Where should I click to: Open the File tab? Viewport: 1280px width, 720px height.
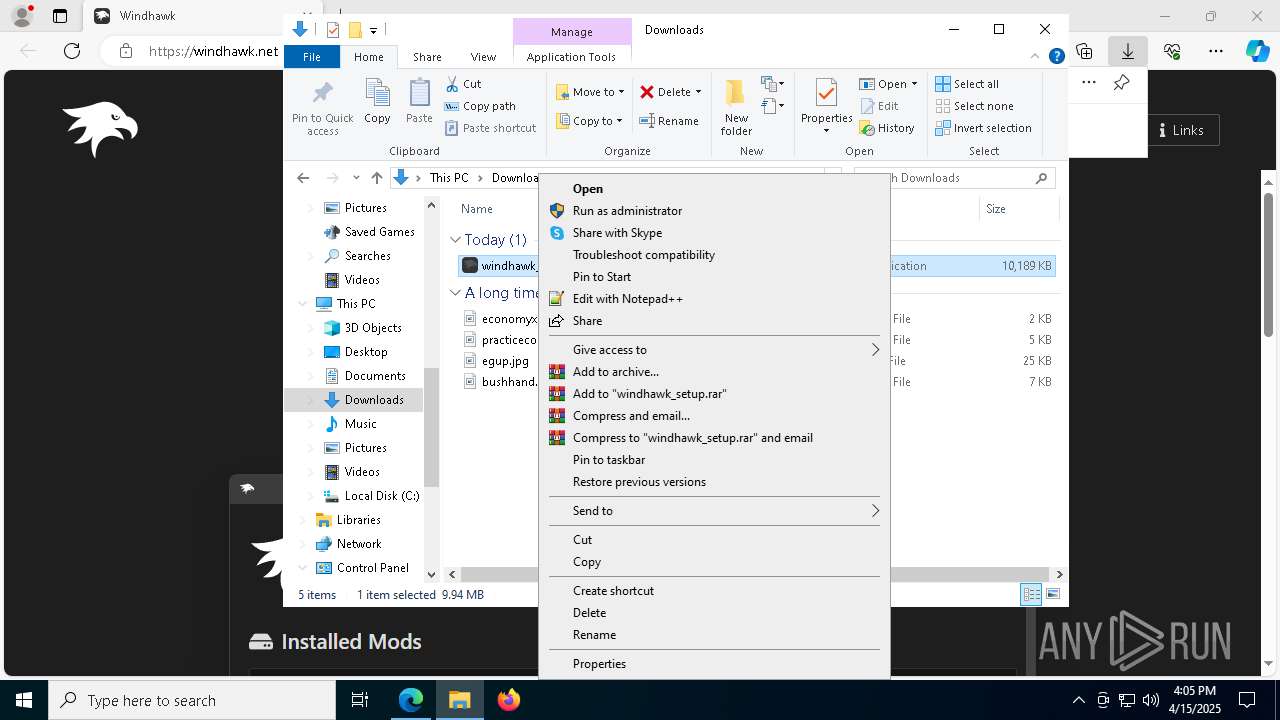tap(312, 57)
